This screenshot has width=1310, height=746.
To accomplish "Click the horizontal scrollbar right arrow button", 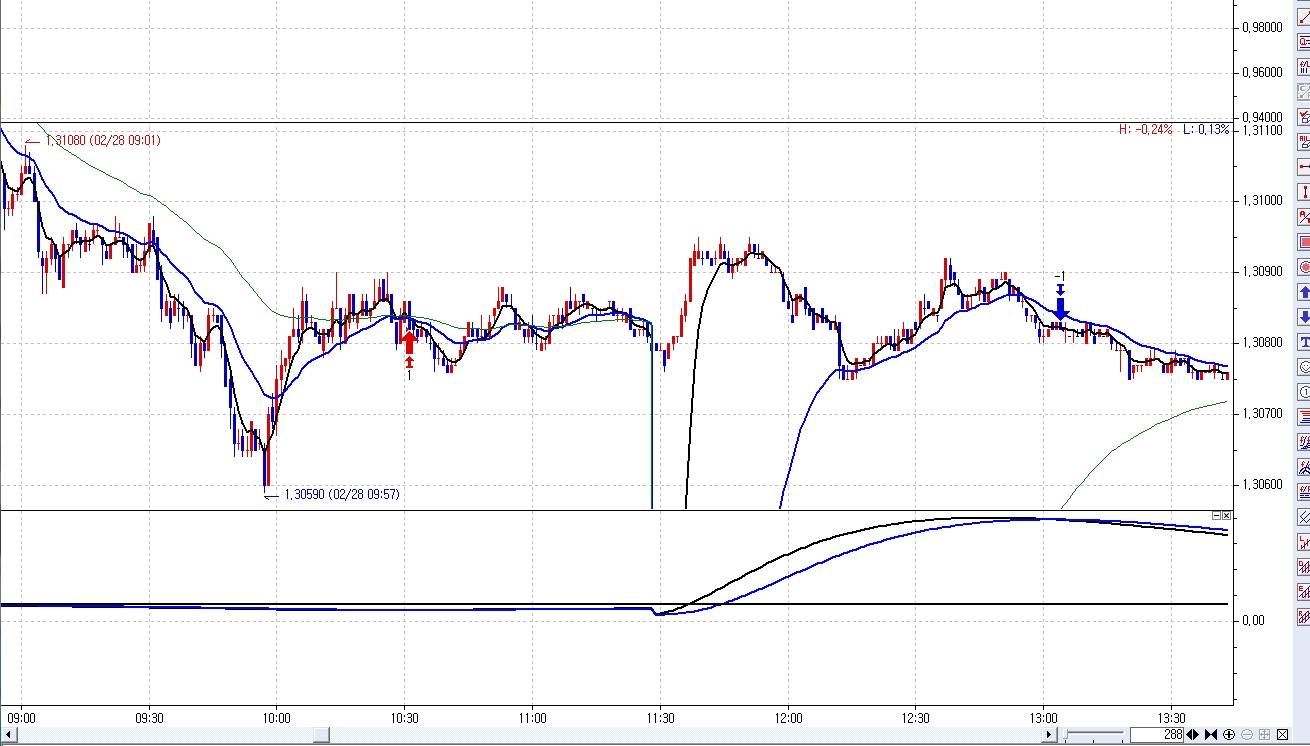I will 1049,735.
